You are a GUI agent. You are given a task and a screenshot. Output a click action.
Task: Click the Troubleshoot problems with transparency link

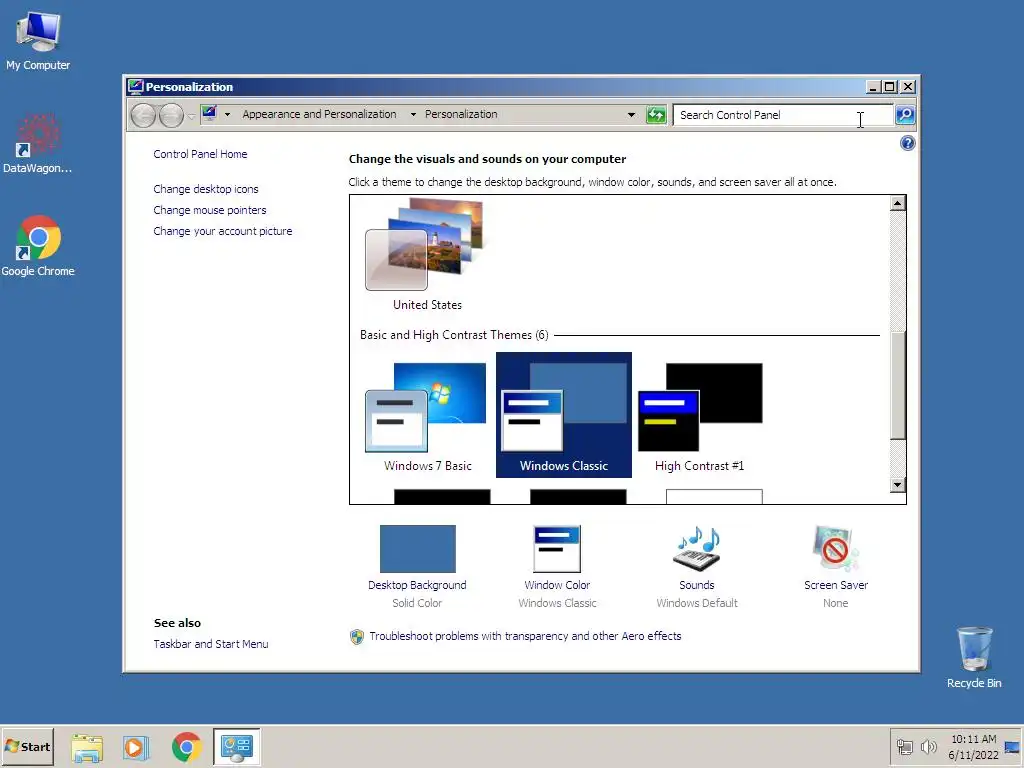pos(525,636)
